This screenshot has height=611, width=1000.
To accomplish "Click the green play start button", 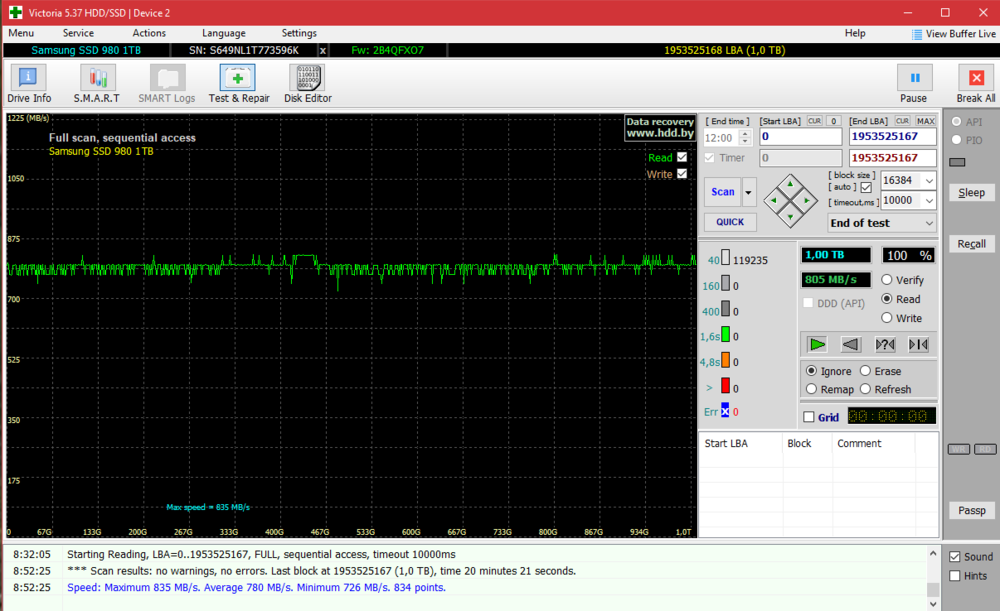I will tap(818, 344).
